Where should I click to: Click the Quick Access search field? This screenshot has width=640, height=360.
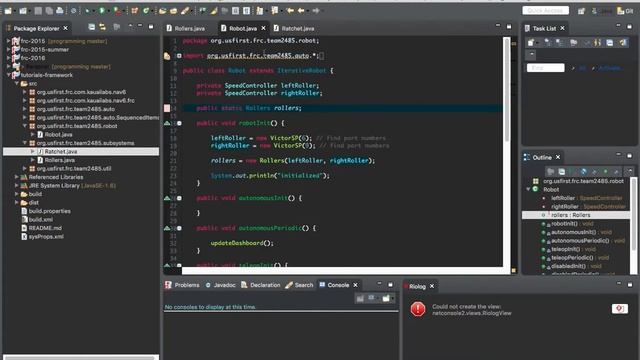click(x=545, y=11)
